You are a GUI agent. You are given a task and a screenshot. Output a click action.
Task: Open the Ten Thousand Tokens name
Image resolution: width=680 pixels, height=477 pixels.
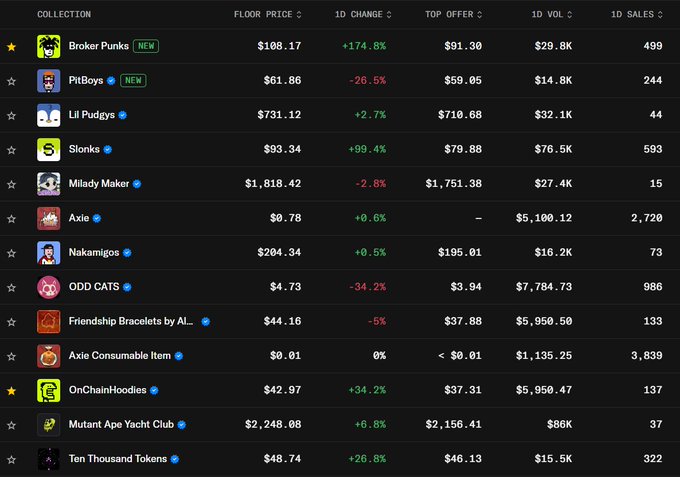pyautogui.click(x=118, y=459)
